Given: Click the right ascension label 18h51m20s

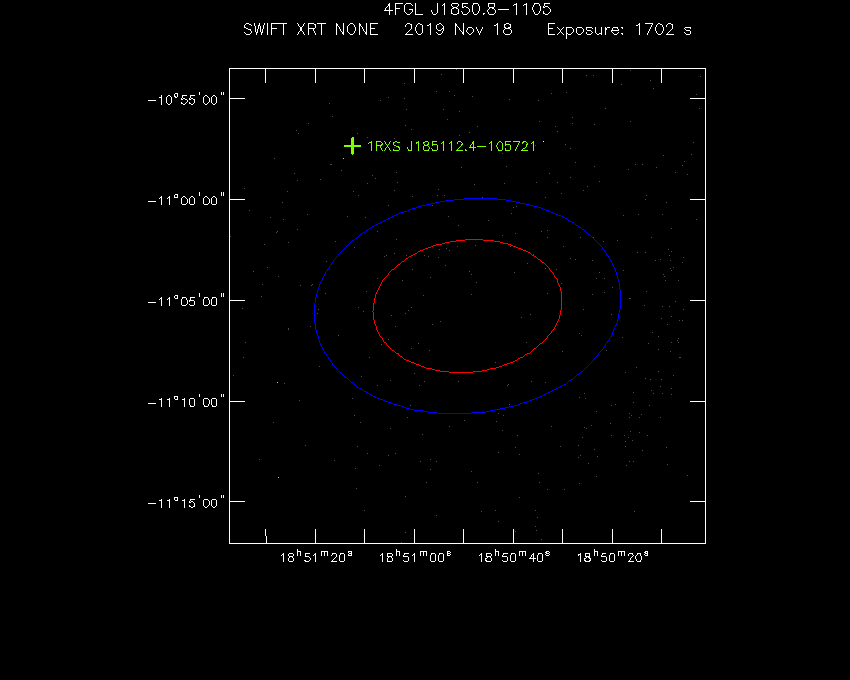Looking at the screenshot, I should point(316,557).
